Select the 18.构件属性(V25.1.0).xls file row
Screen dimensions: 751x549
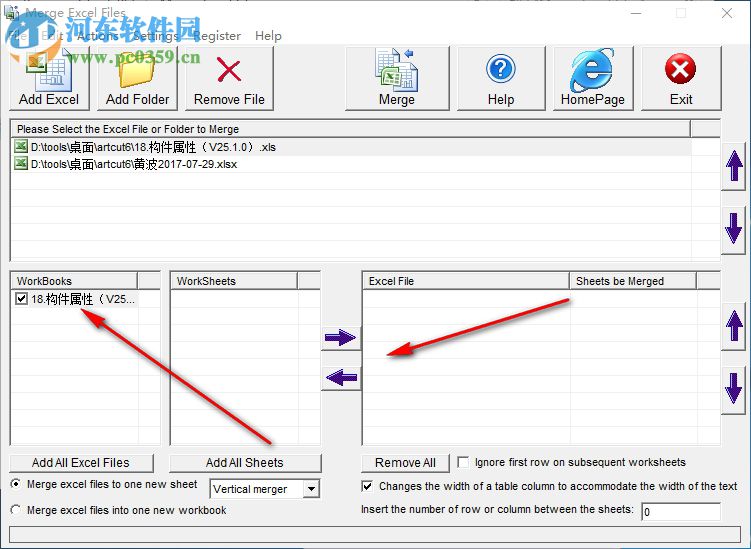coord(351,147)
